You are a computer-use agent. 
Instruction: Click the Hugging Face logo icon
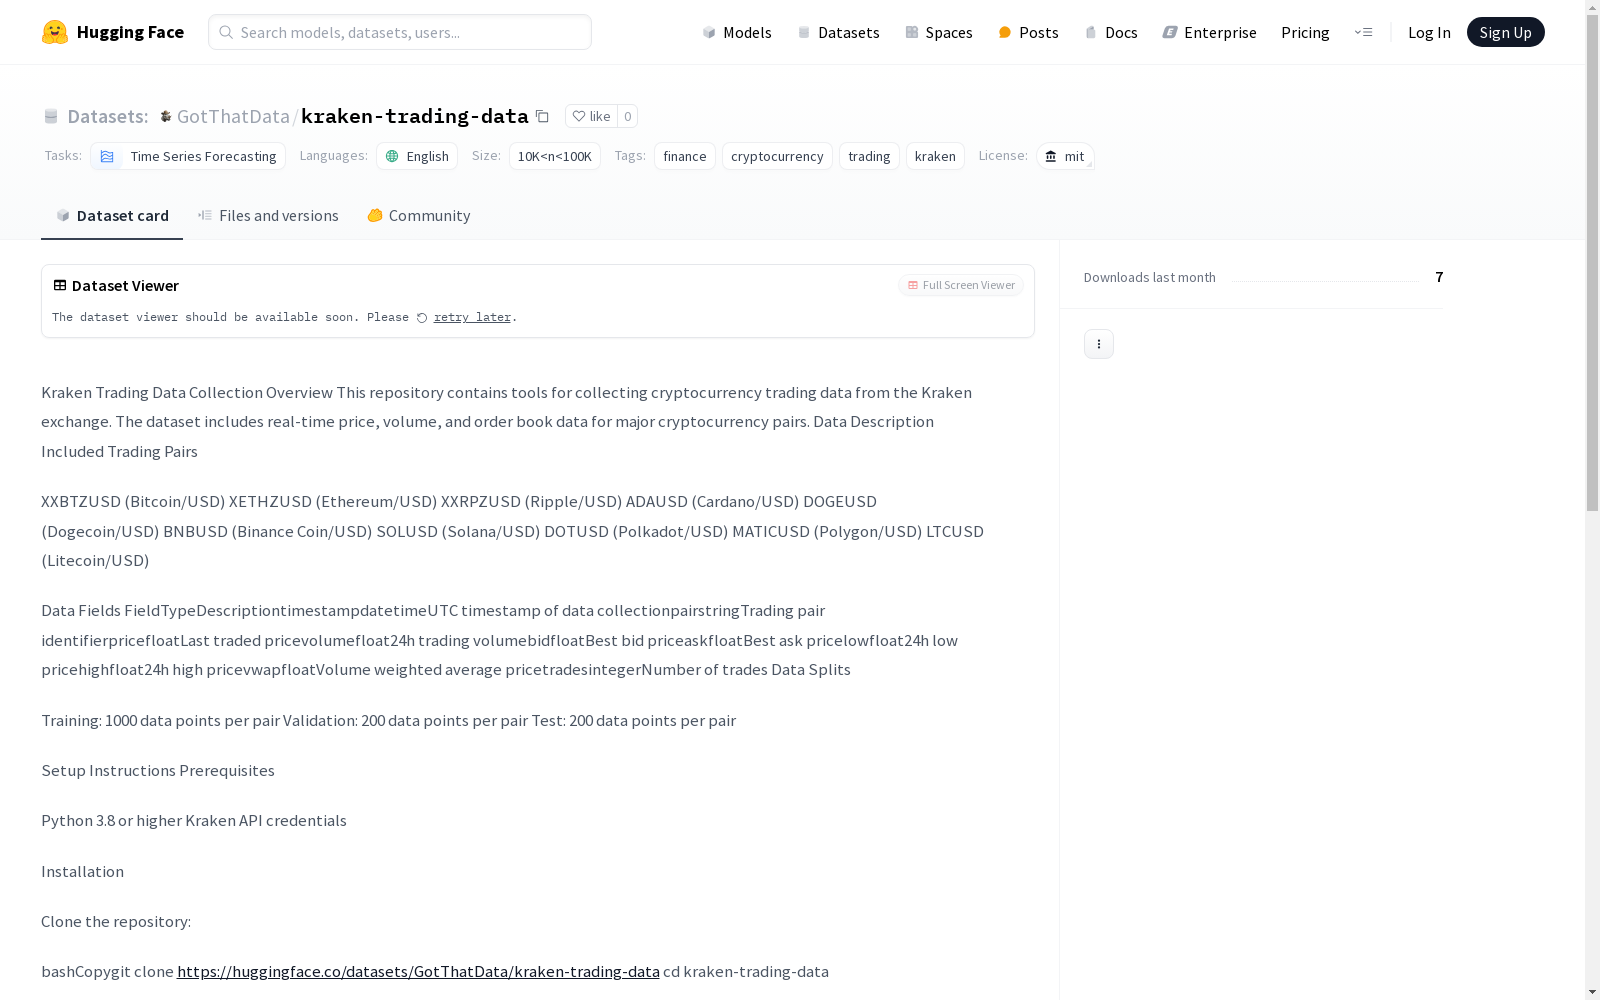point(55,32)
